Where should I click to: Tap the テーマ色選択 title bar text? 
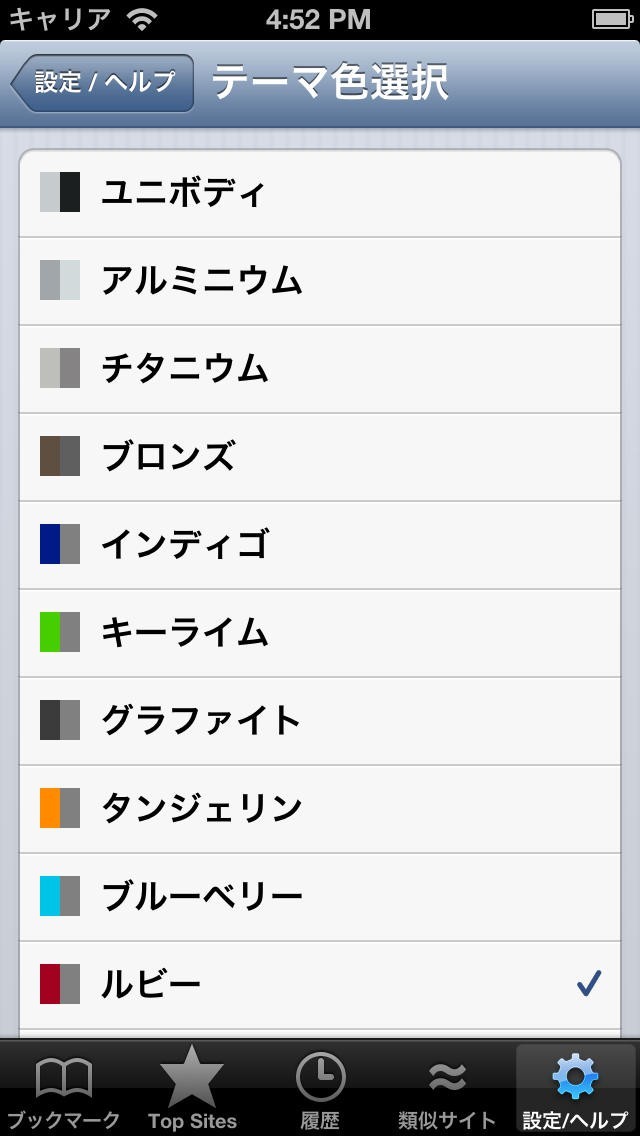click(330, 82)
